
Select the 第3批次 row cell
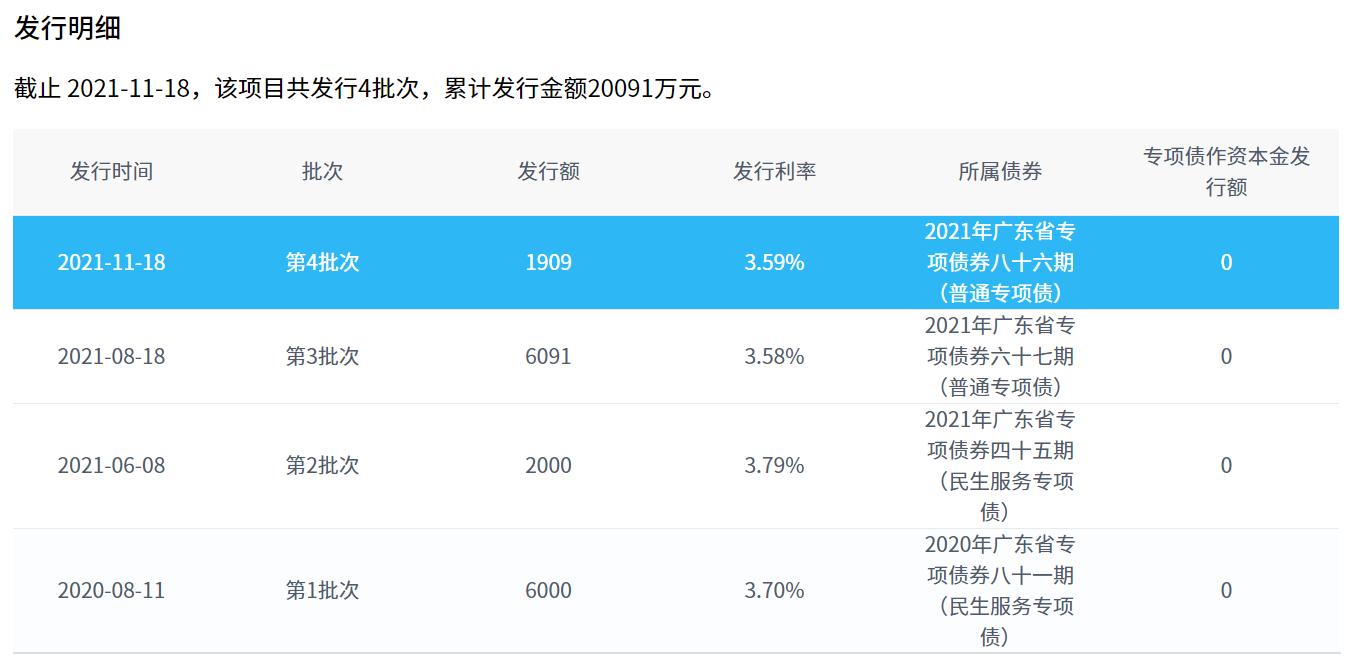(x=322, y=356)
